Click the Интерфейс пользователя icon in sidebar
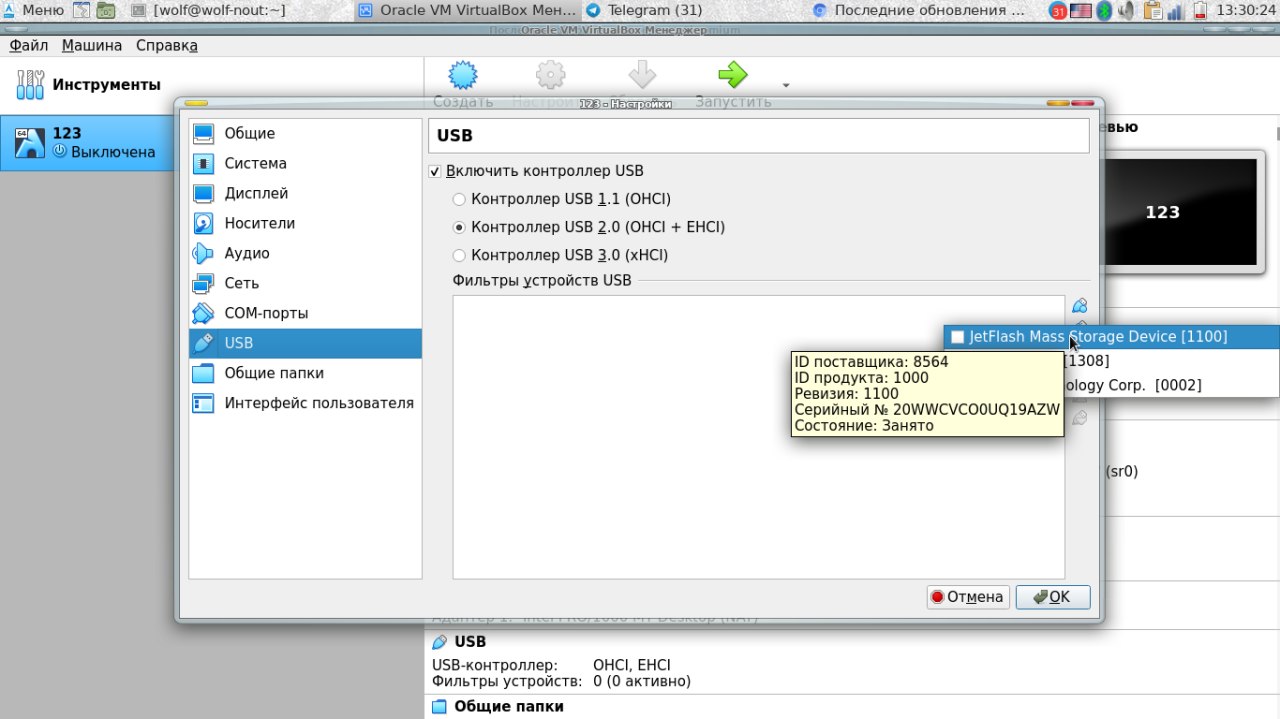Viewport: 1280px width, 719px height. point(203,403)
